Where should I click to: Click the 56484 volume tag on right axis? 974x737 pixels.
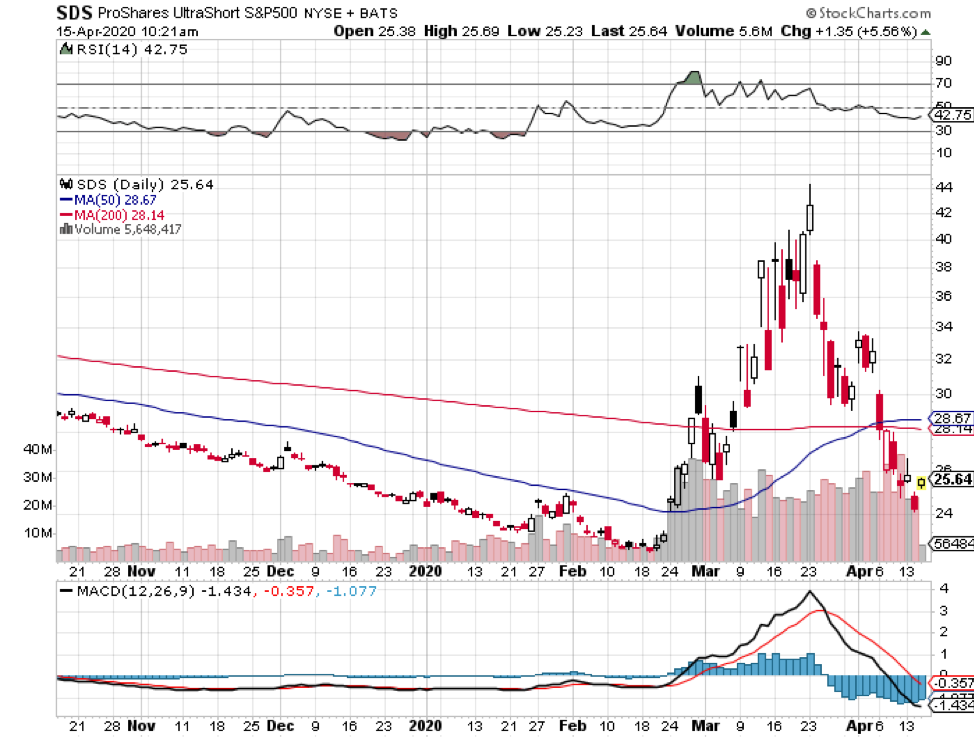(x=952, y=544)
